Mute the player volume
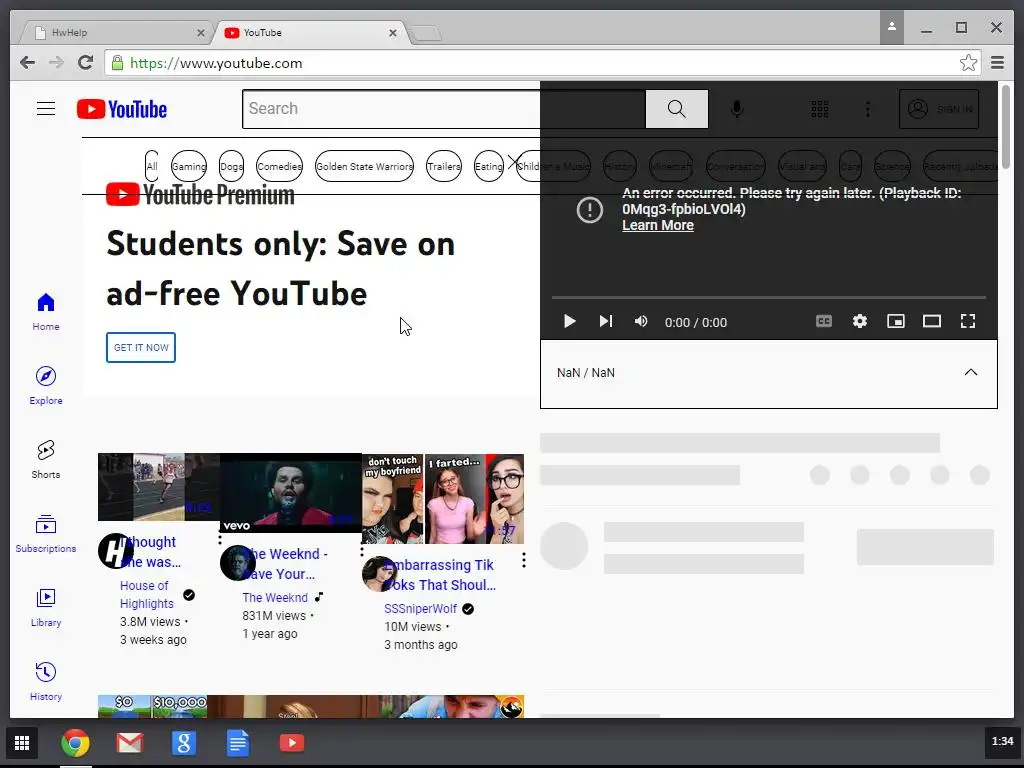The image size is (1024, 768). pyautogui.click(x=641, y=321)
